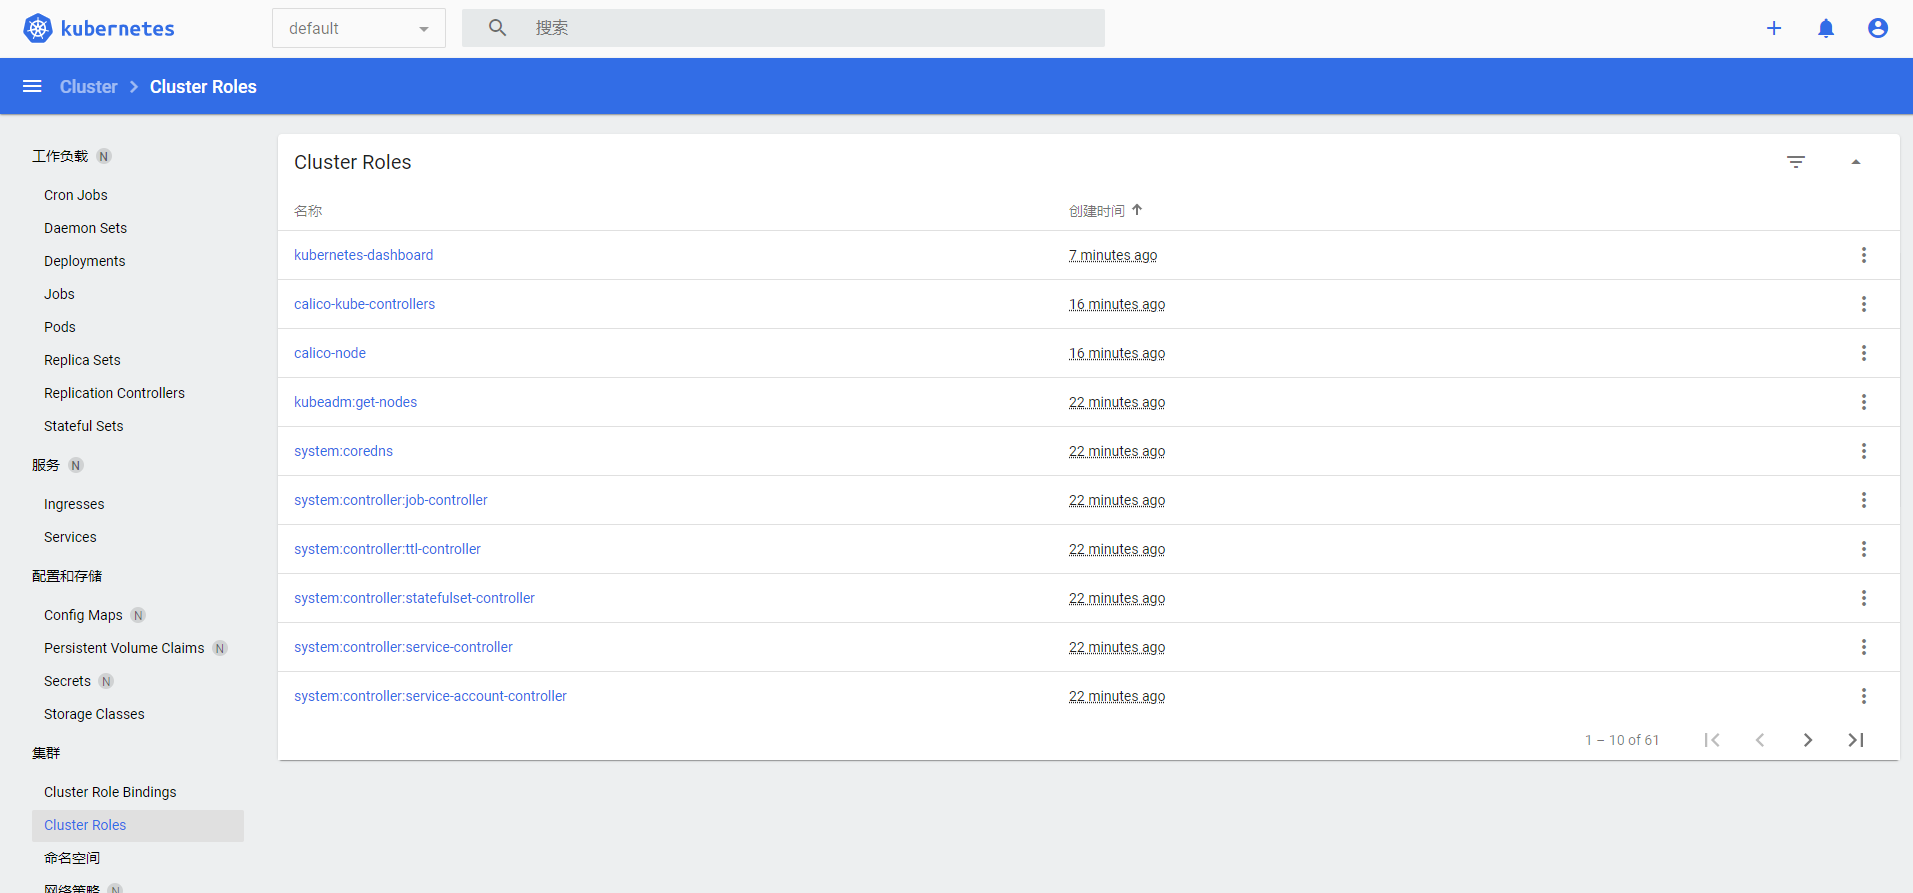This screenshot has width=1913, height=893.
Task: Open Secrets in sidebar
Action: (x=67, y=681)
